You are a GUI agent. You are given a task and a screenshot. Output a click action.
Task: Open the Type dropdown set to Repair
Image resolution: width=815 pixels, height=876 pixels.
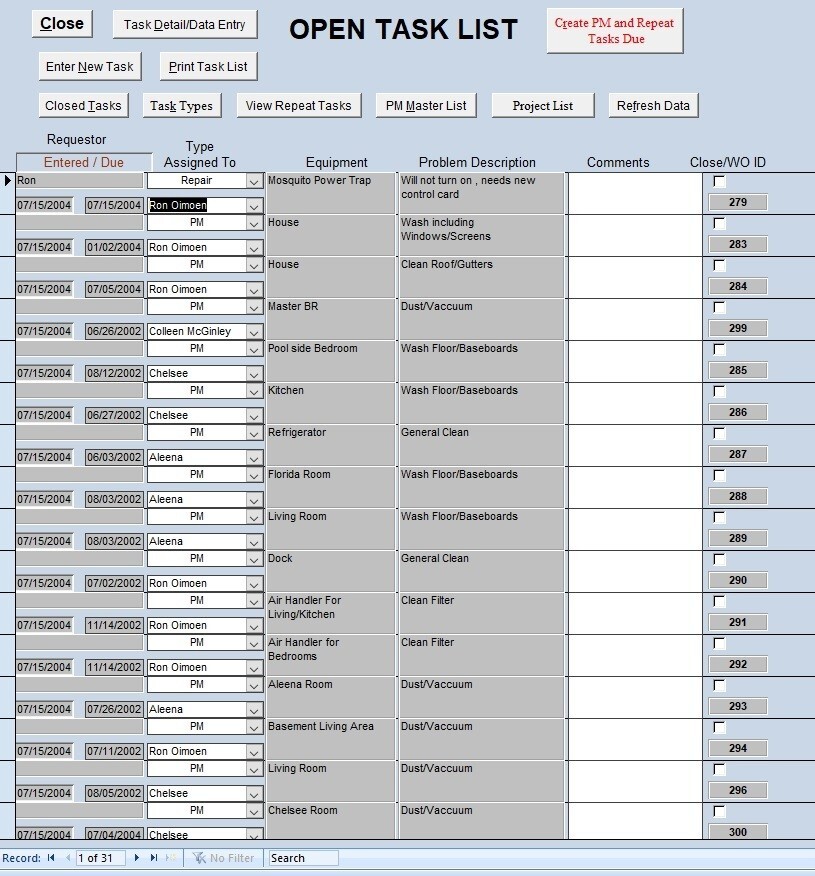252,180
